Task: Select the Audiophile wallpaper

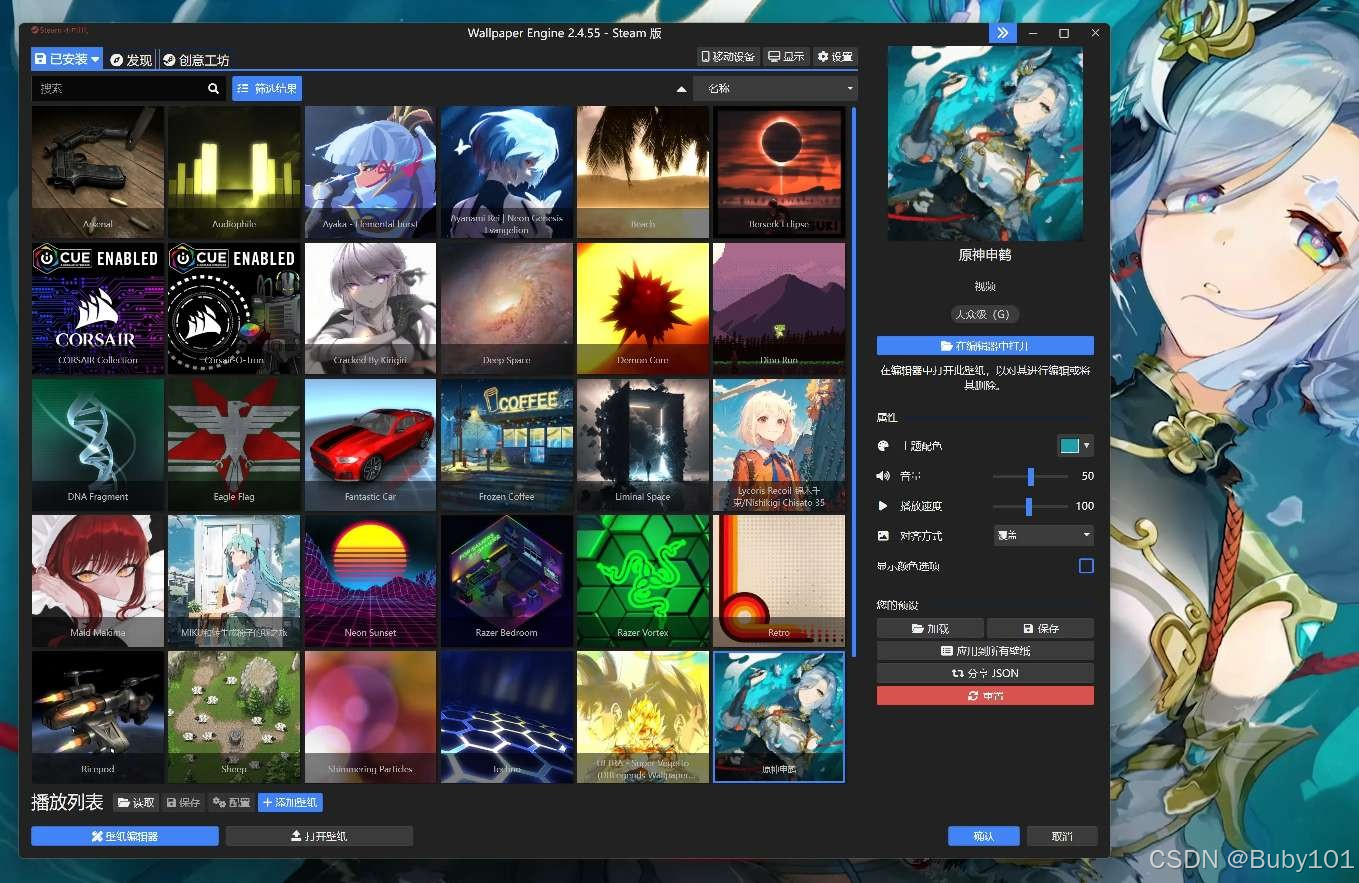Action: click(x=234, y=172)
